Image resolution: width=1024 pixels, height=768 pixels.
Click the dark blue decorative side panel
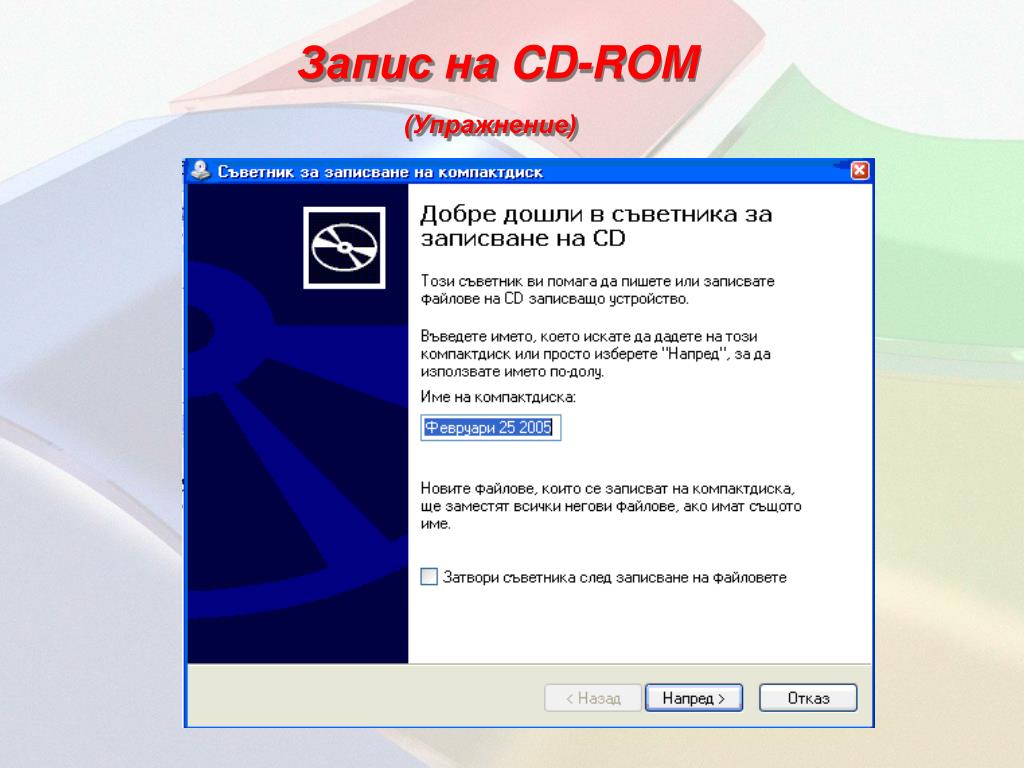298,424
